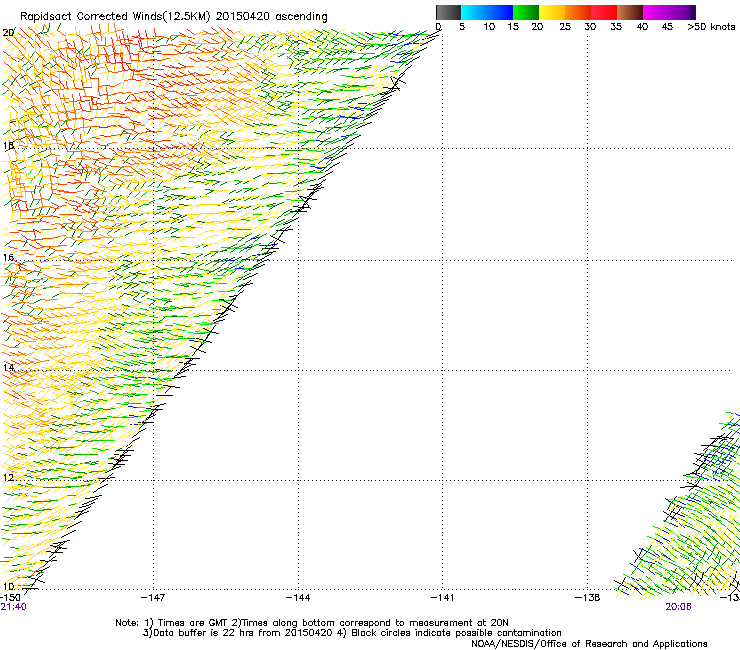Click the longitude label '-147'
740x650 pixels.
(153, 598)
